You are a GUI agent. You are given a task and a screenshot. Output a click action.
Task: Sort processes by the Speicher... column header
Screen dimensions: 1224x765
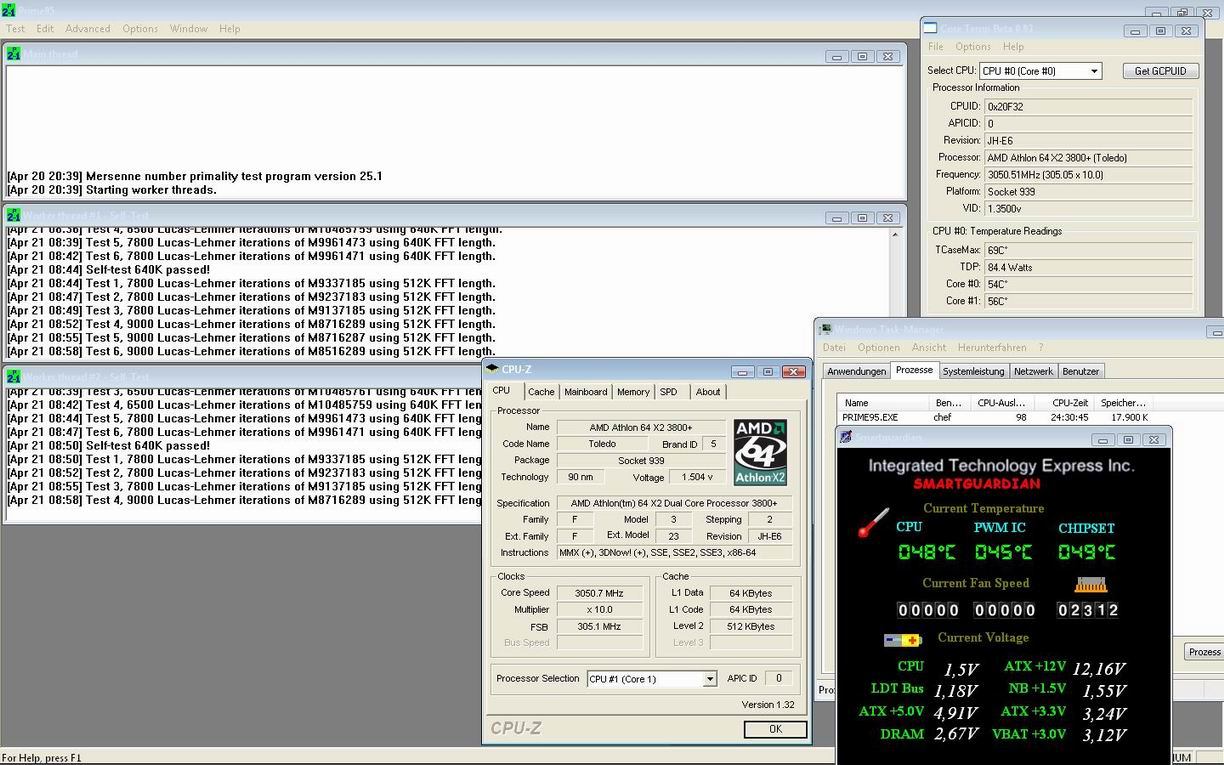pyautogui.click(x=1122, y=403)
